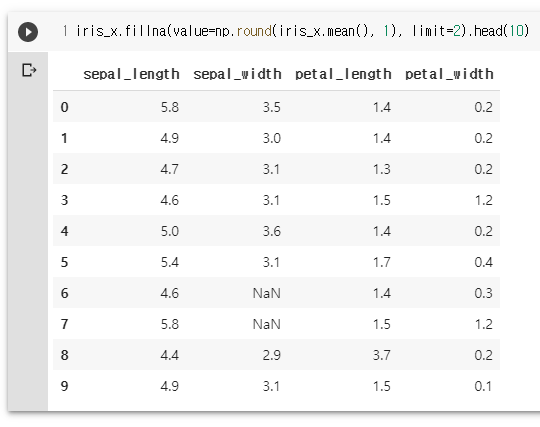This screenshot has width=540, height=427.
Task: Select the sepal_length column header
Action: pyautogui.click(x=131, y=74)
